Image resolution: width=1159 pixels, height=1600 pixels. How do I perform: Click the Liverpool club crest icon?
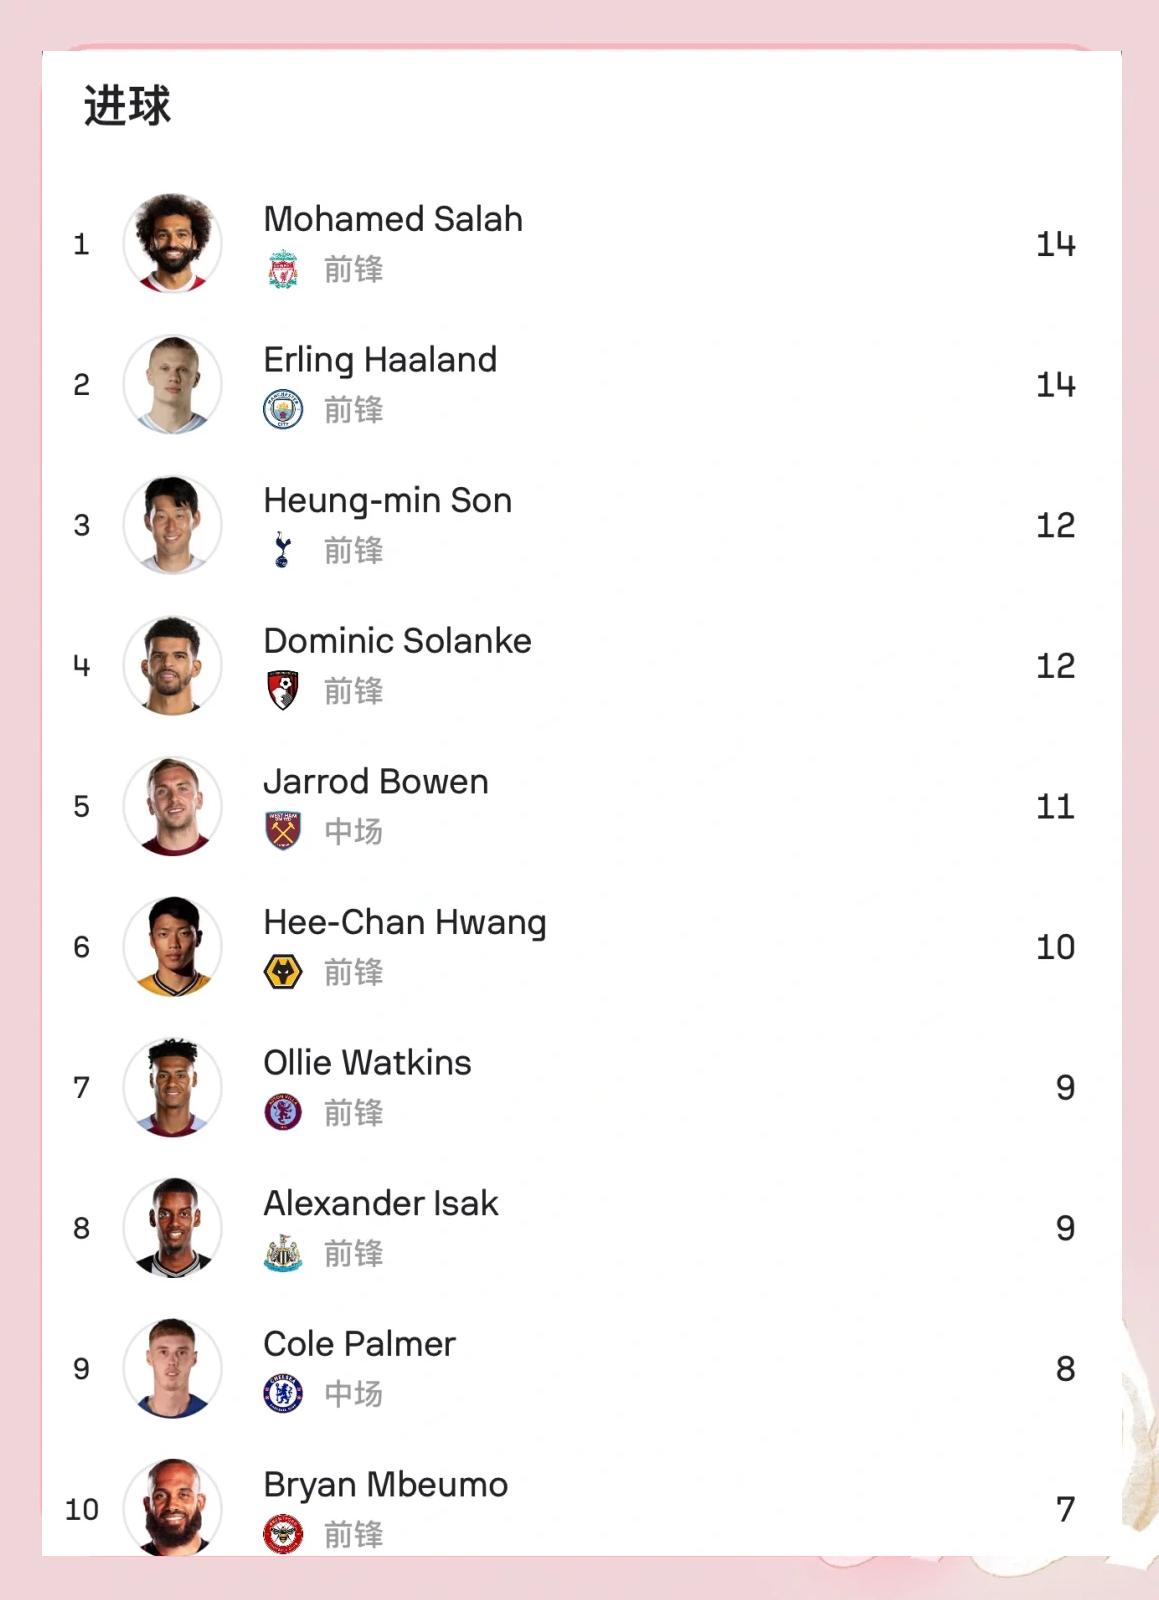click(x=283, y=270)
